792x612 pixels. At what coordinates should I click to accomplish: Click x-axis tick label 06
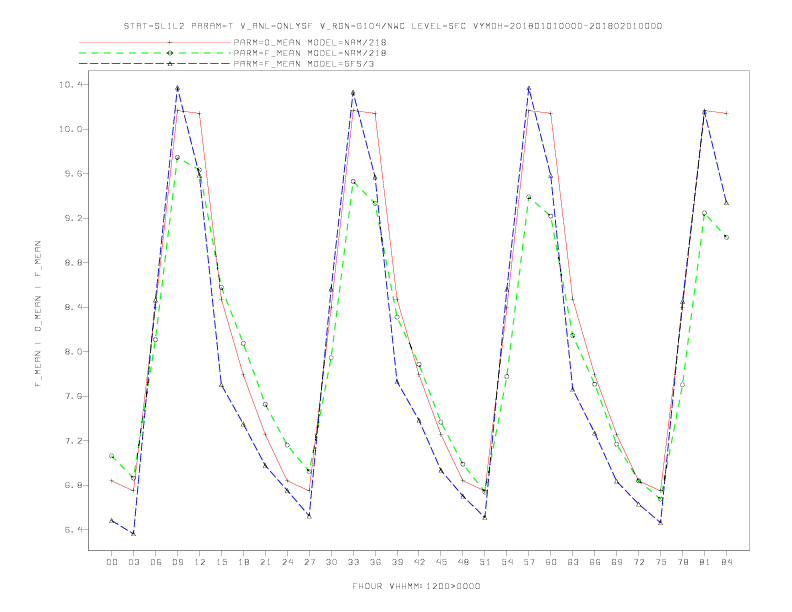tap(156, 562)
